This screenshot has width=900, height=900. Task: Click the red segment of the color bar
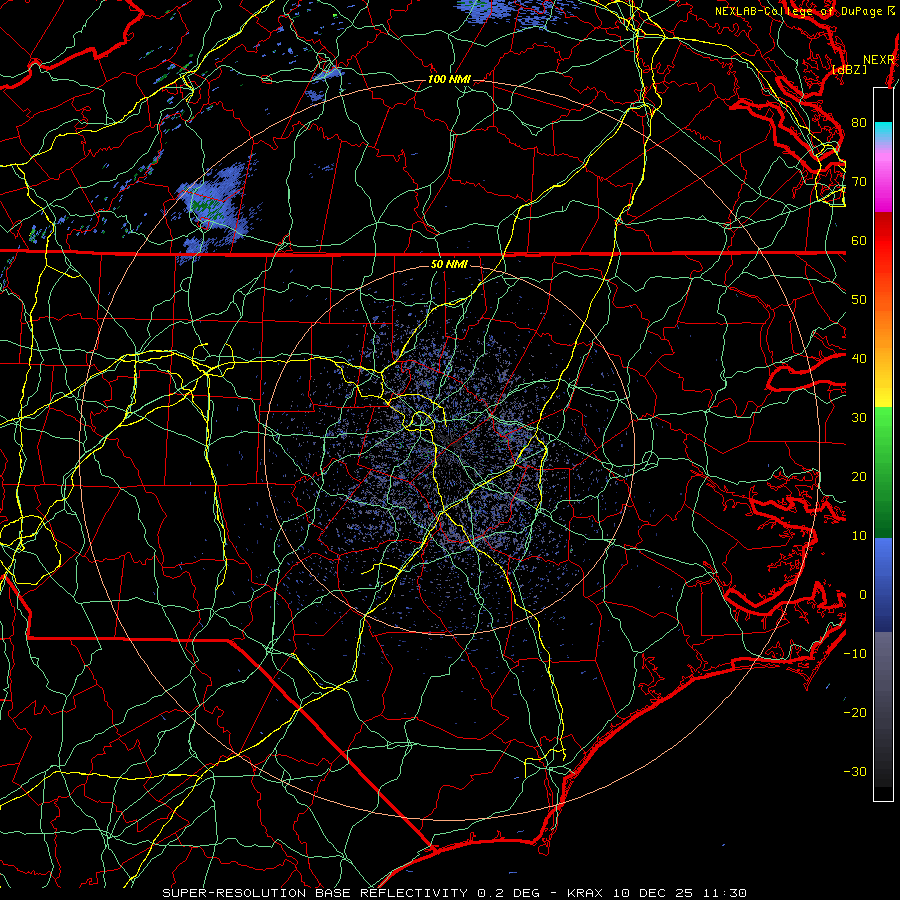[x=883, y=241]
